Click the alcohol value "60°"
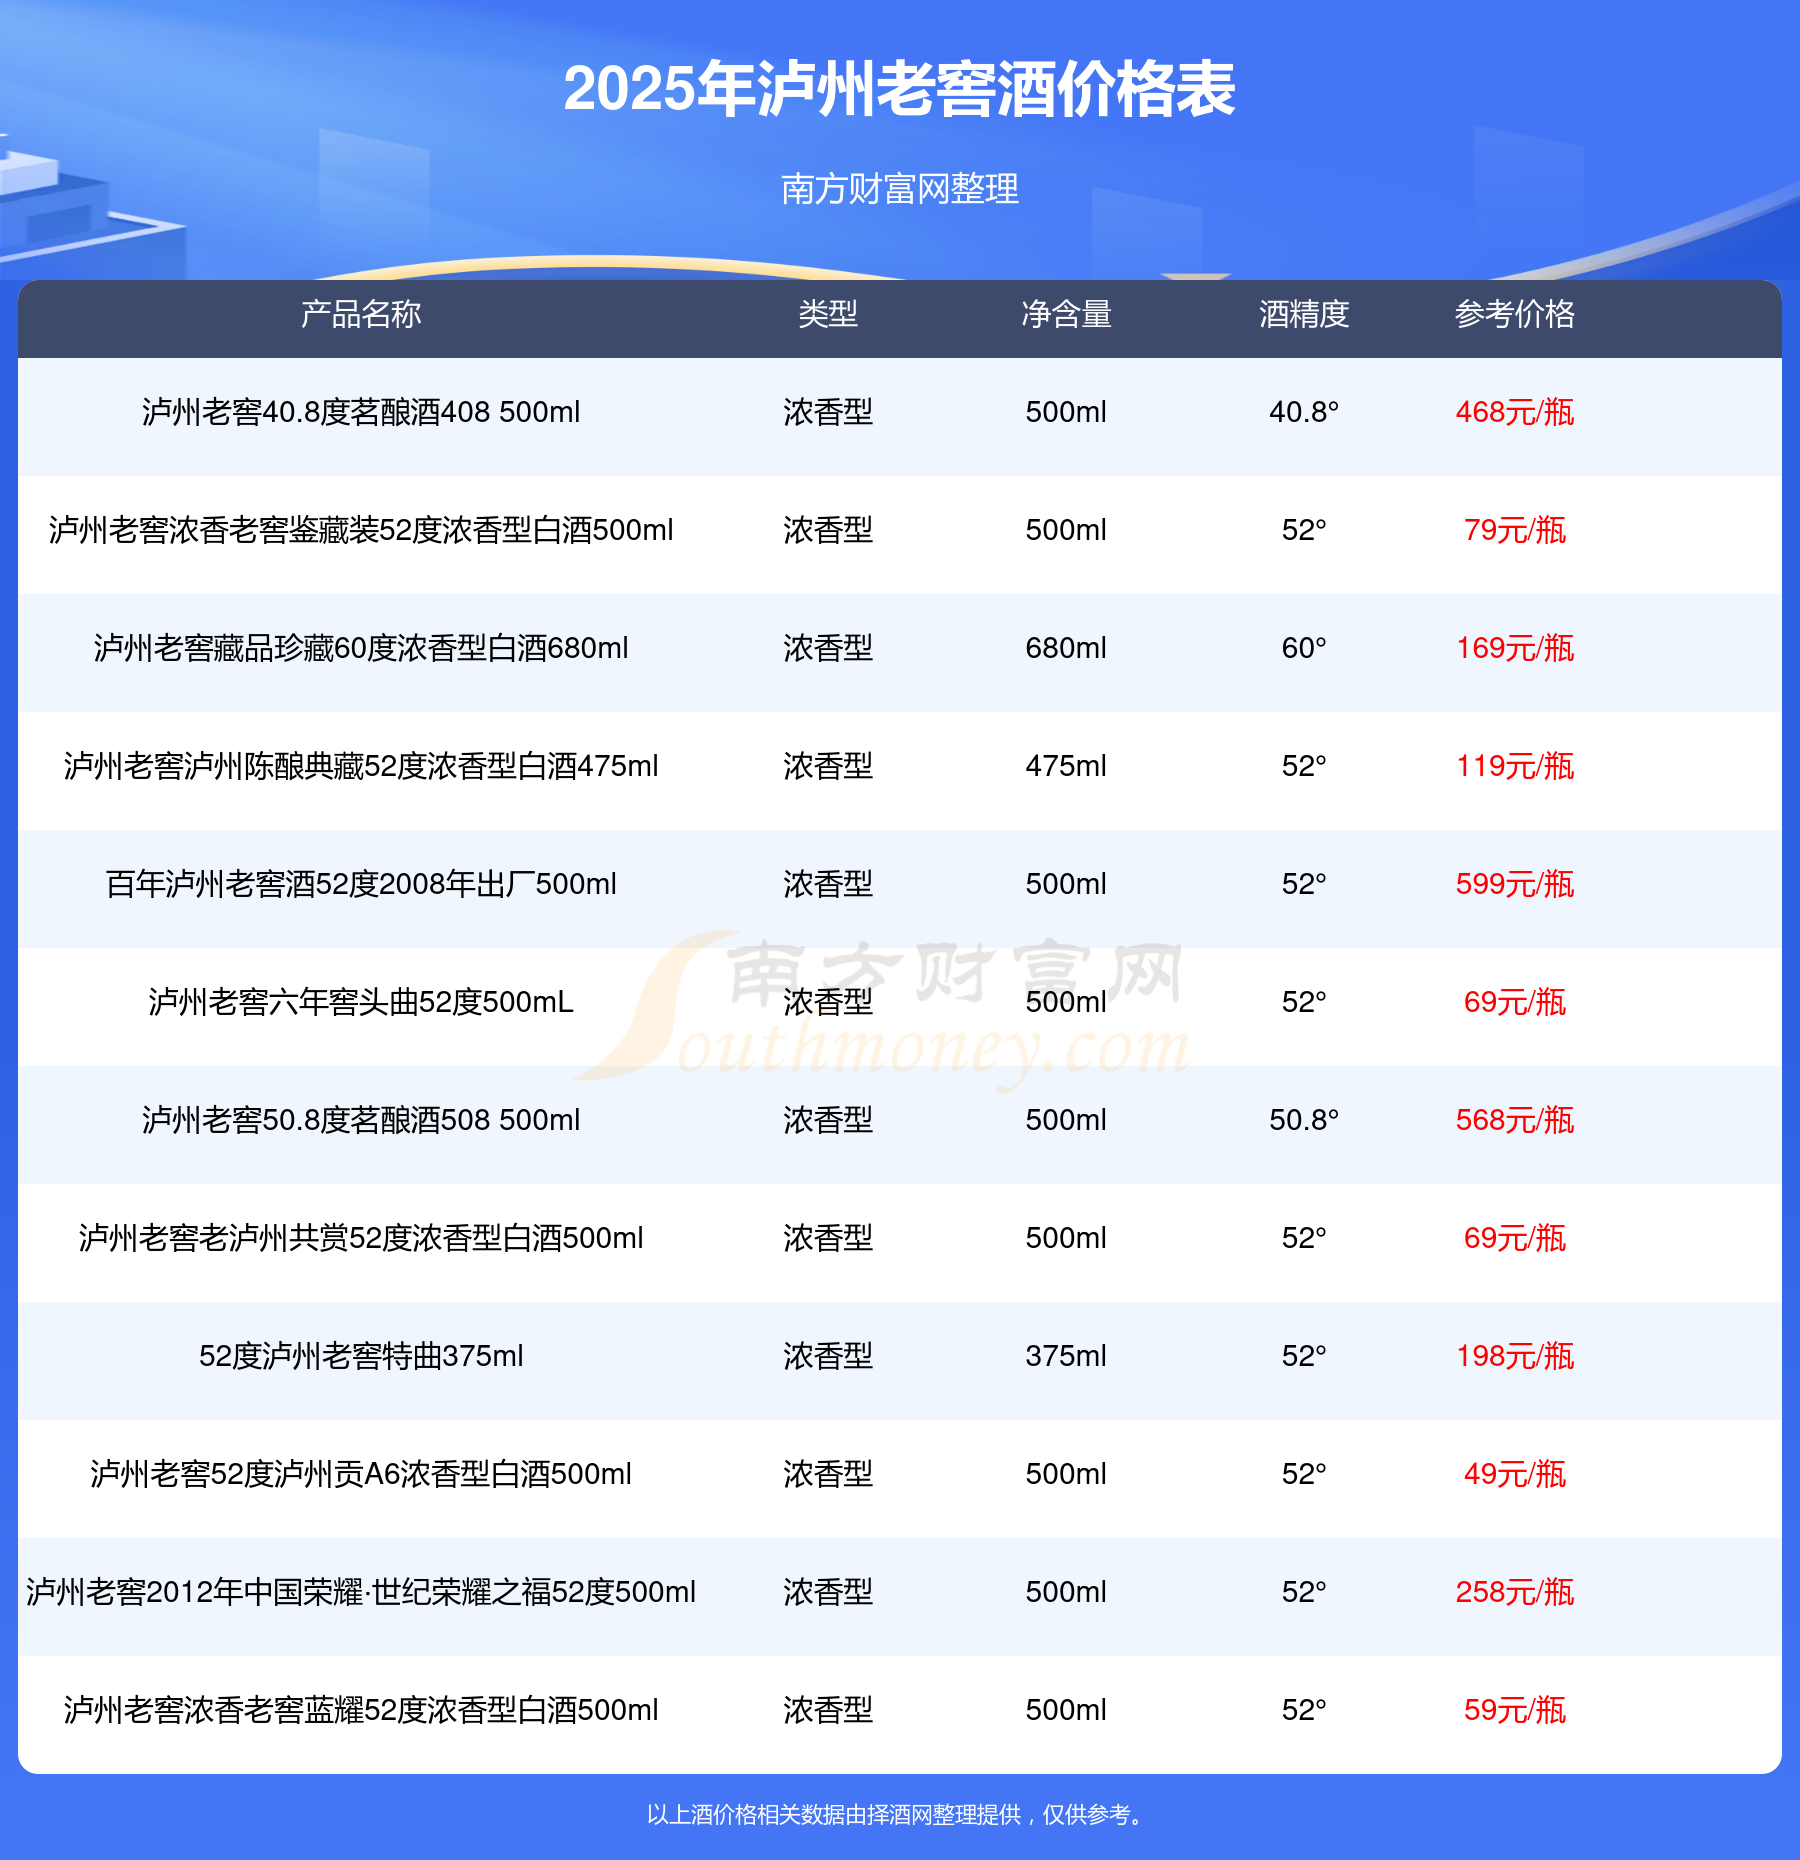 1304,648
